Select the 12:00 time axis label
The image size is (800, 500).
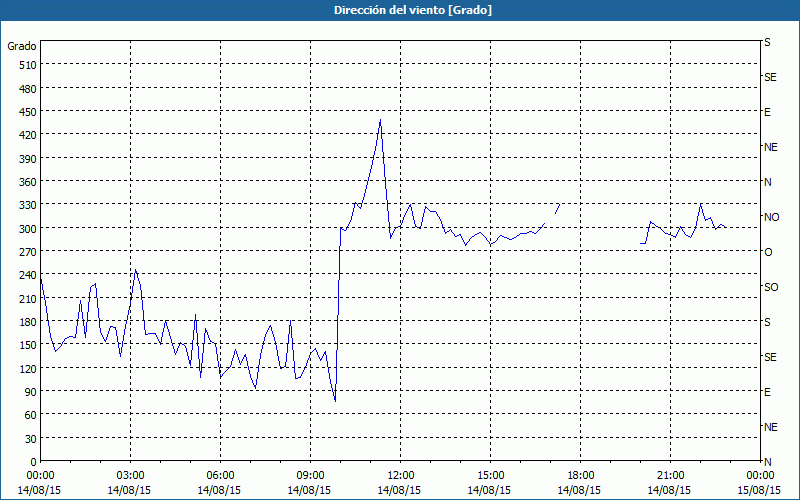coord(401,476)
